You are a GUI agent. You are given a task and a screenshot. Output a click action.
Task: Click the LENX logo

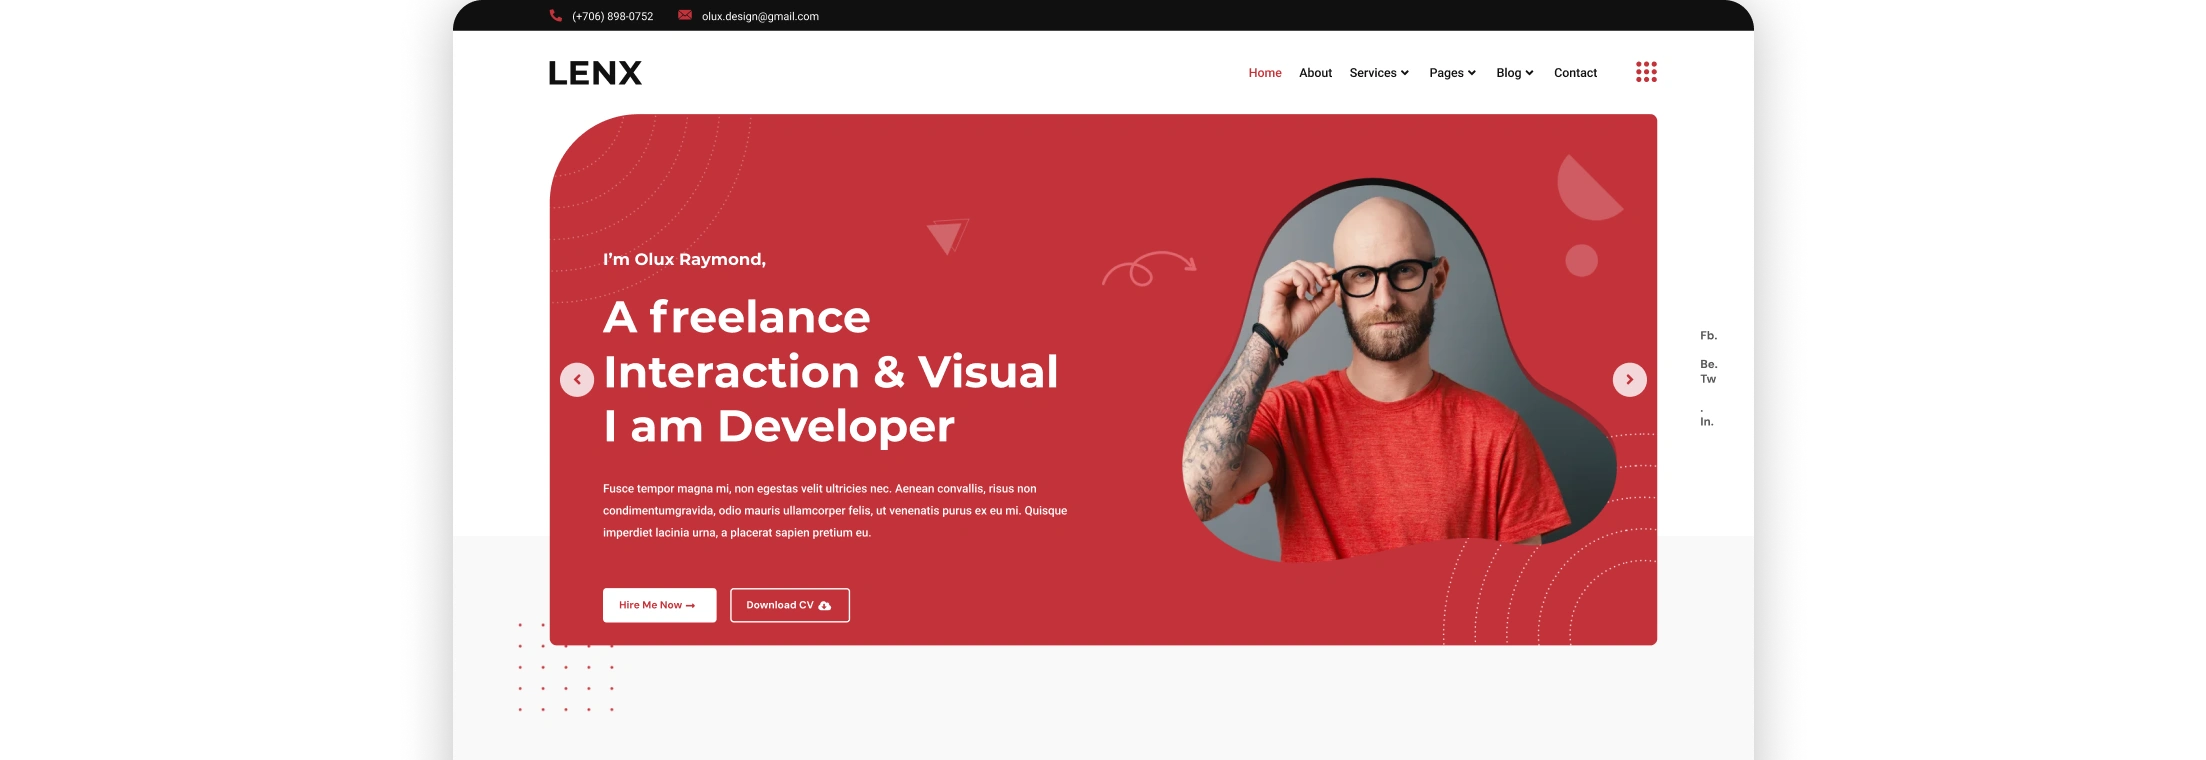coord(595,73)
